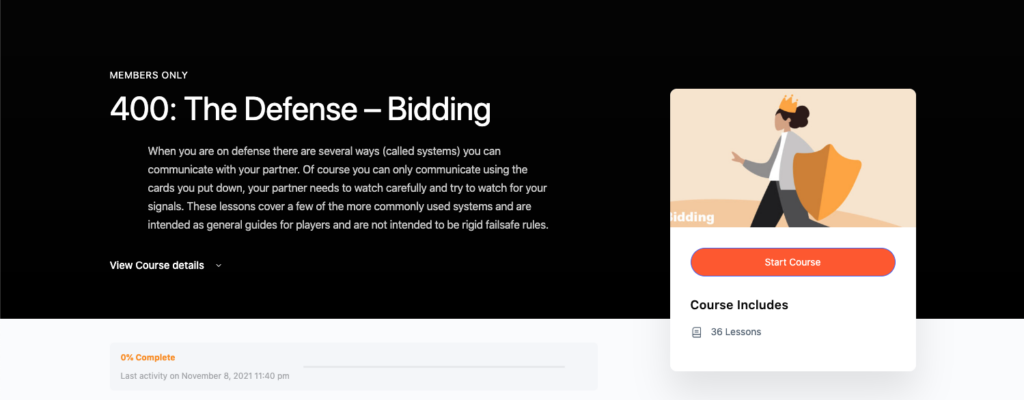
Task: Click the lessons book icon
Action: coord(696,332)
